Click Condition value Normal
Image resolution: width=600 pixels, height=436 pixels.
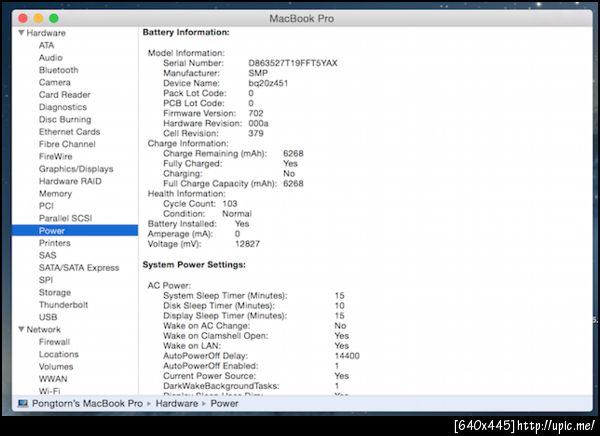click(237, 214)
